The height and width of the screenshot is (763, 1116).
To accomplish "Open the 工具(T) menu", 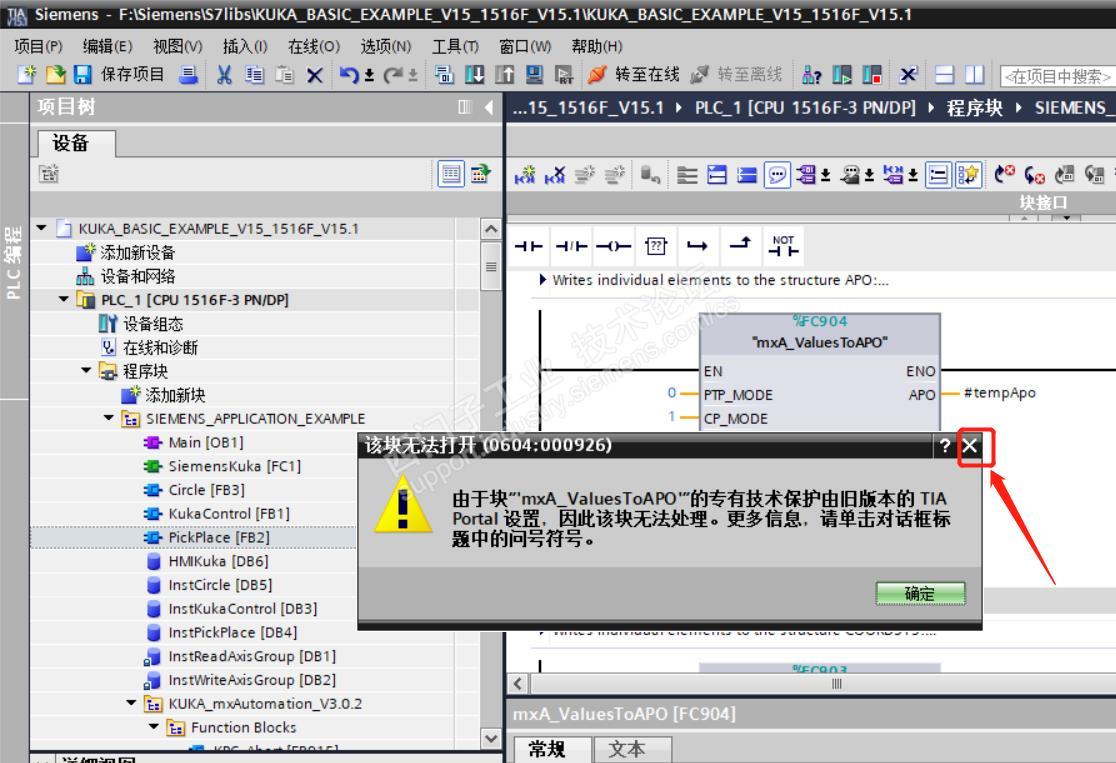I will pos(456,46).
